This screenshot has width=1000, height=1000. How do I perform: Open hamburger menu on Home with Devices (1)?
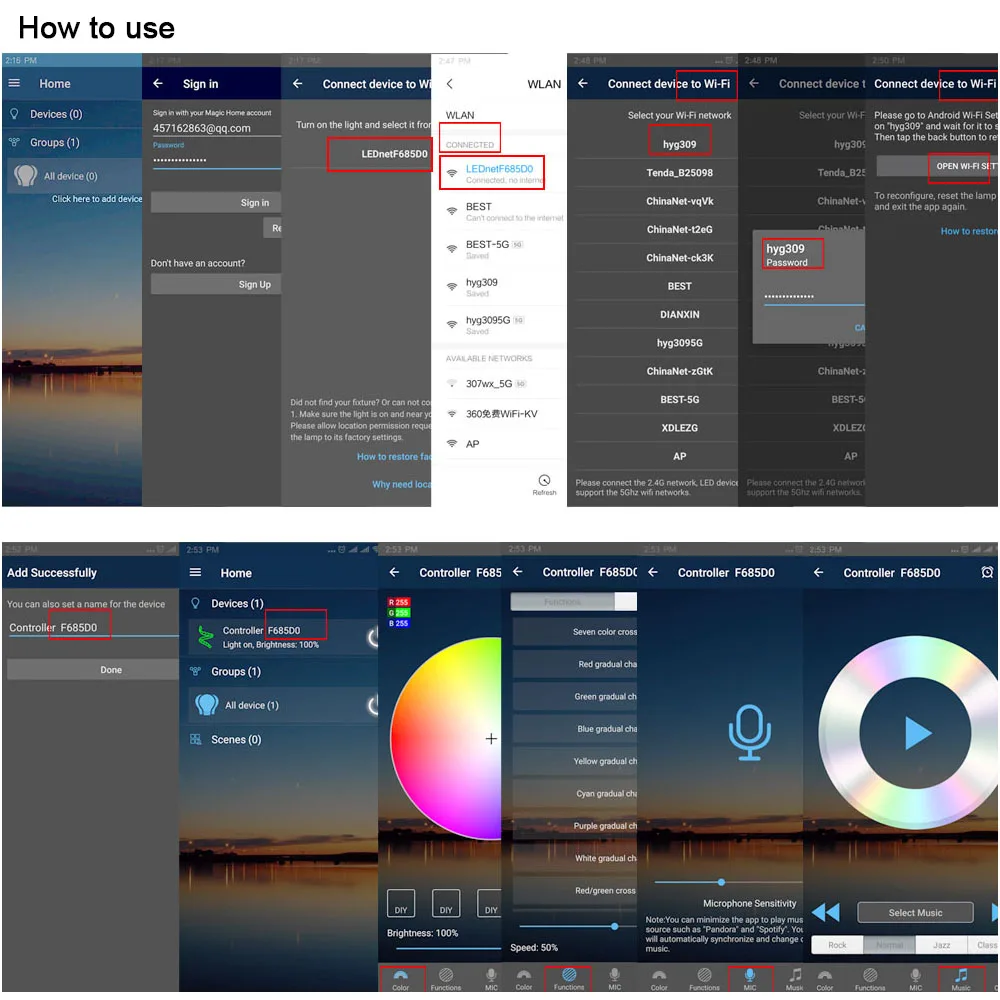pos(195,572)
